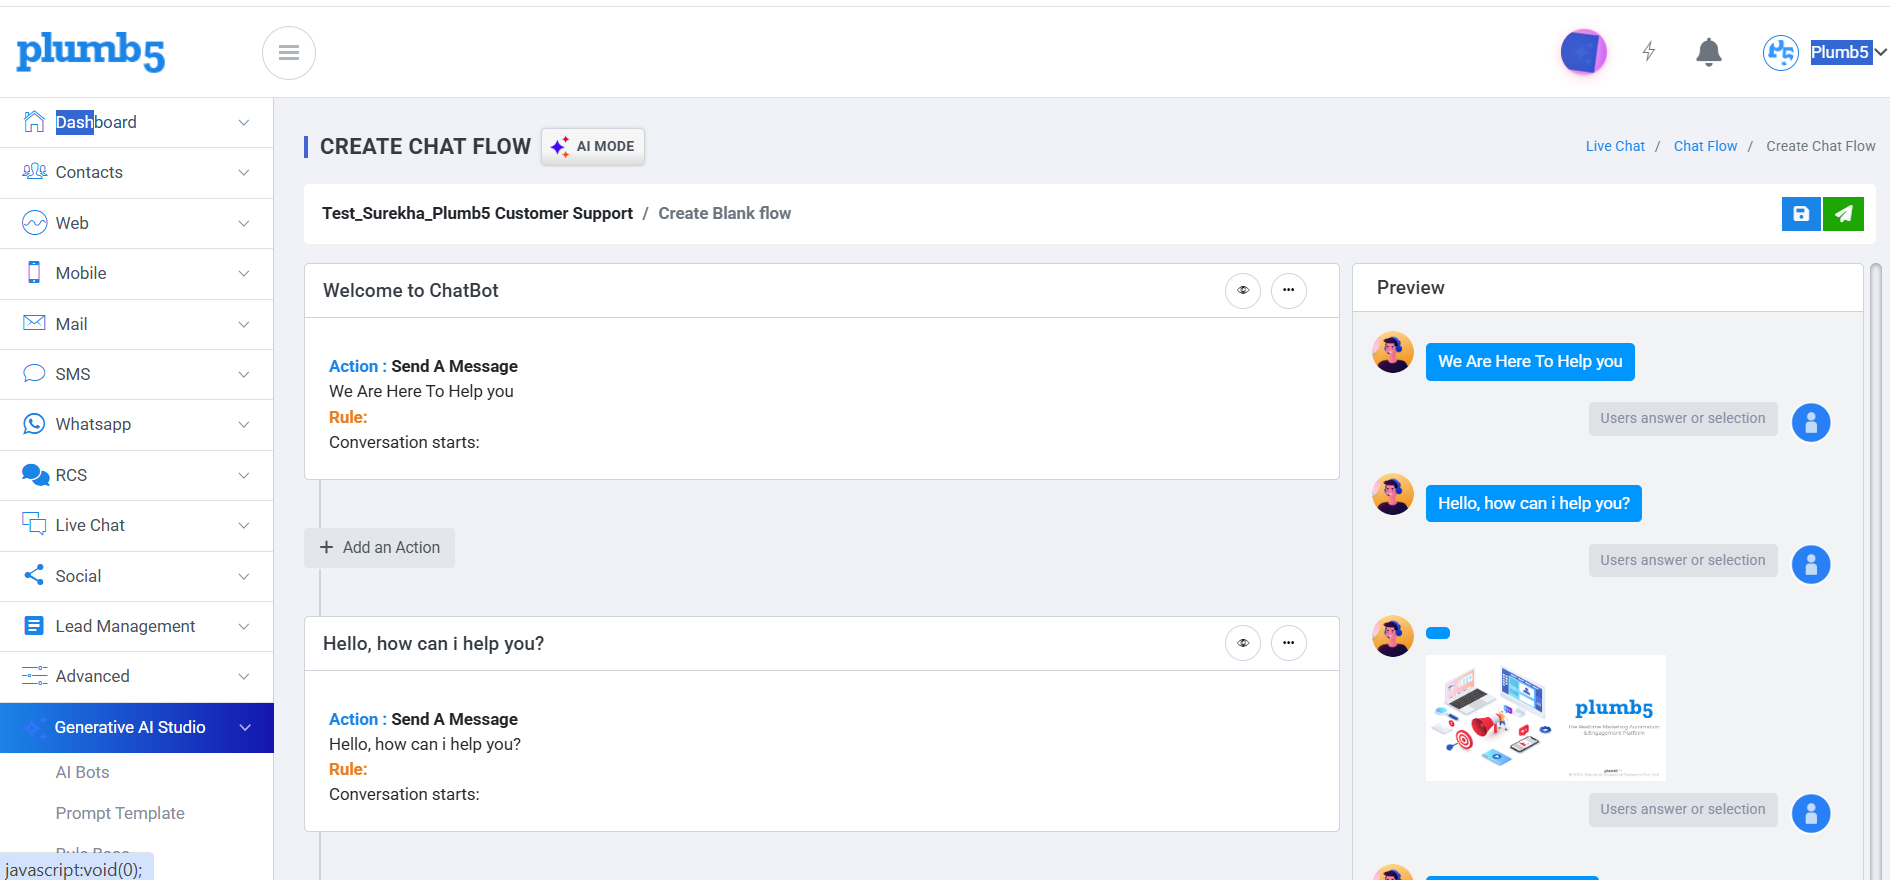The image size is (1890, 880).
Task: Click the Whatsapp sidebar icon
Action: (34, 424)
